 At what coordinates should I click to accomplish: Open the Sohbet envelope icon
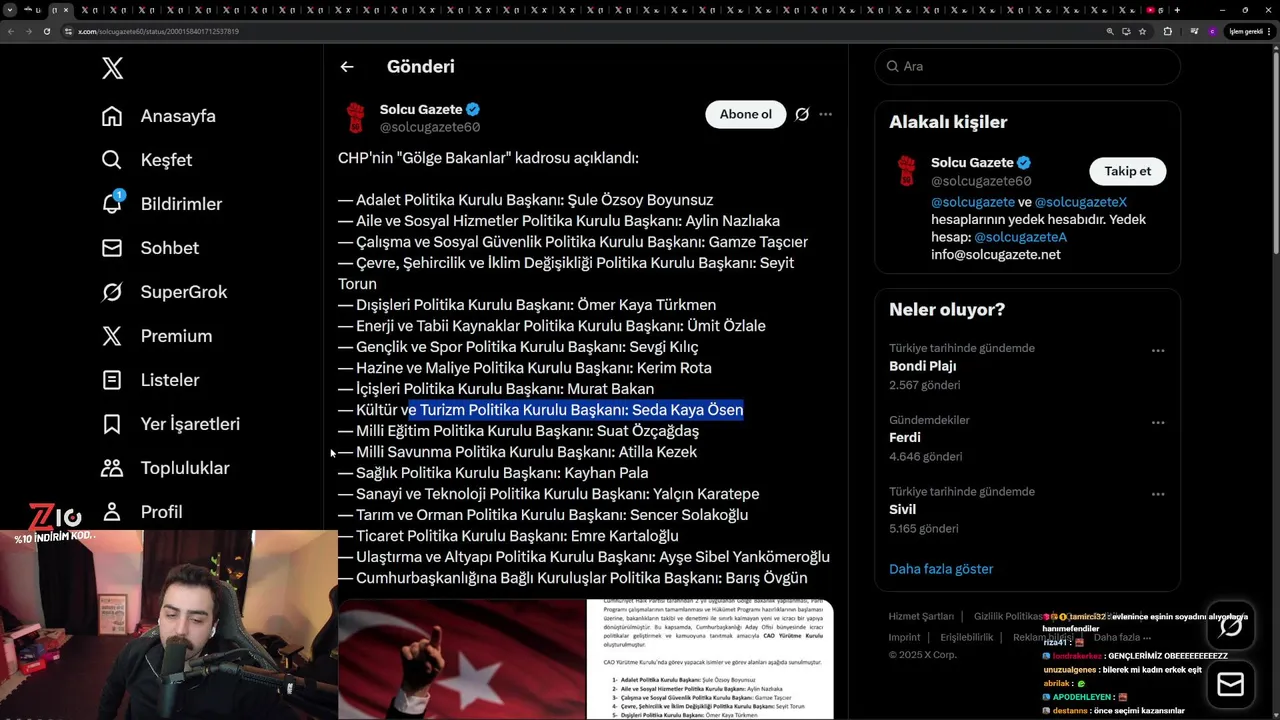(112, 248)
